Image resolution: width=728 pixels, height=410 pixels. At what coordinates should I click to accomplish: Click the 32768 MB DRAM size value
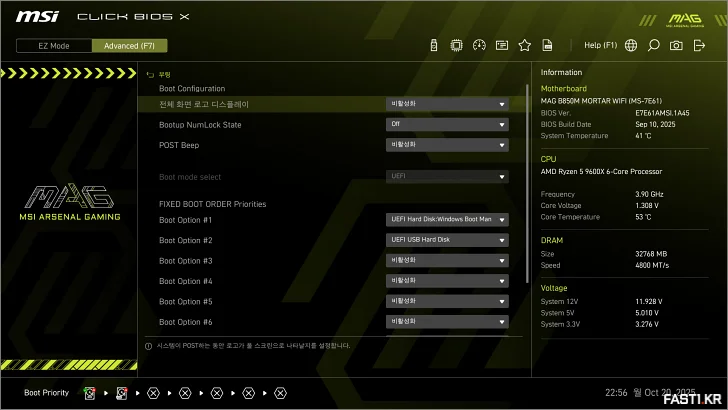[651, 254]
